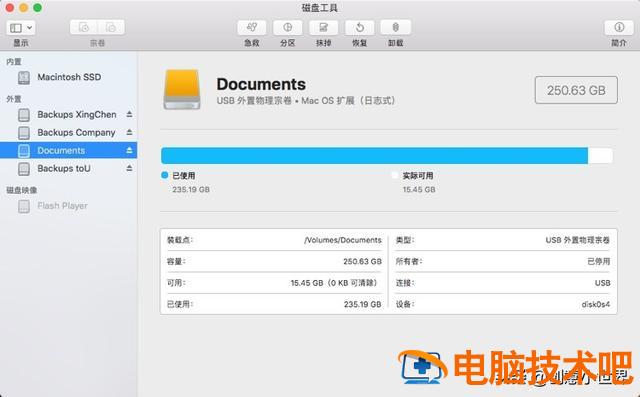Click the 15.45 GB (0 KB 可清除) value
640x397 pixels.
click(x=336, y=283)
